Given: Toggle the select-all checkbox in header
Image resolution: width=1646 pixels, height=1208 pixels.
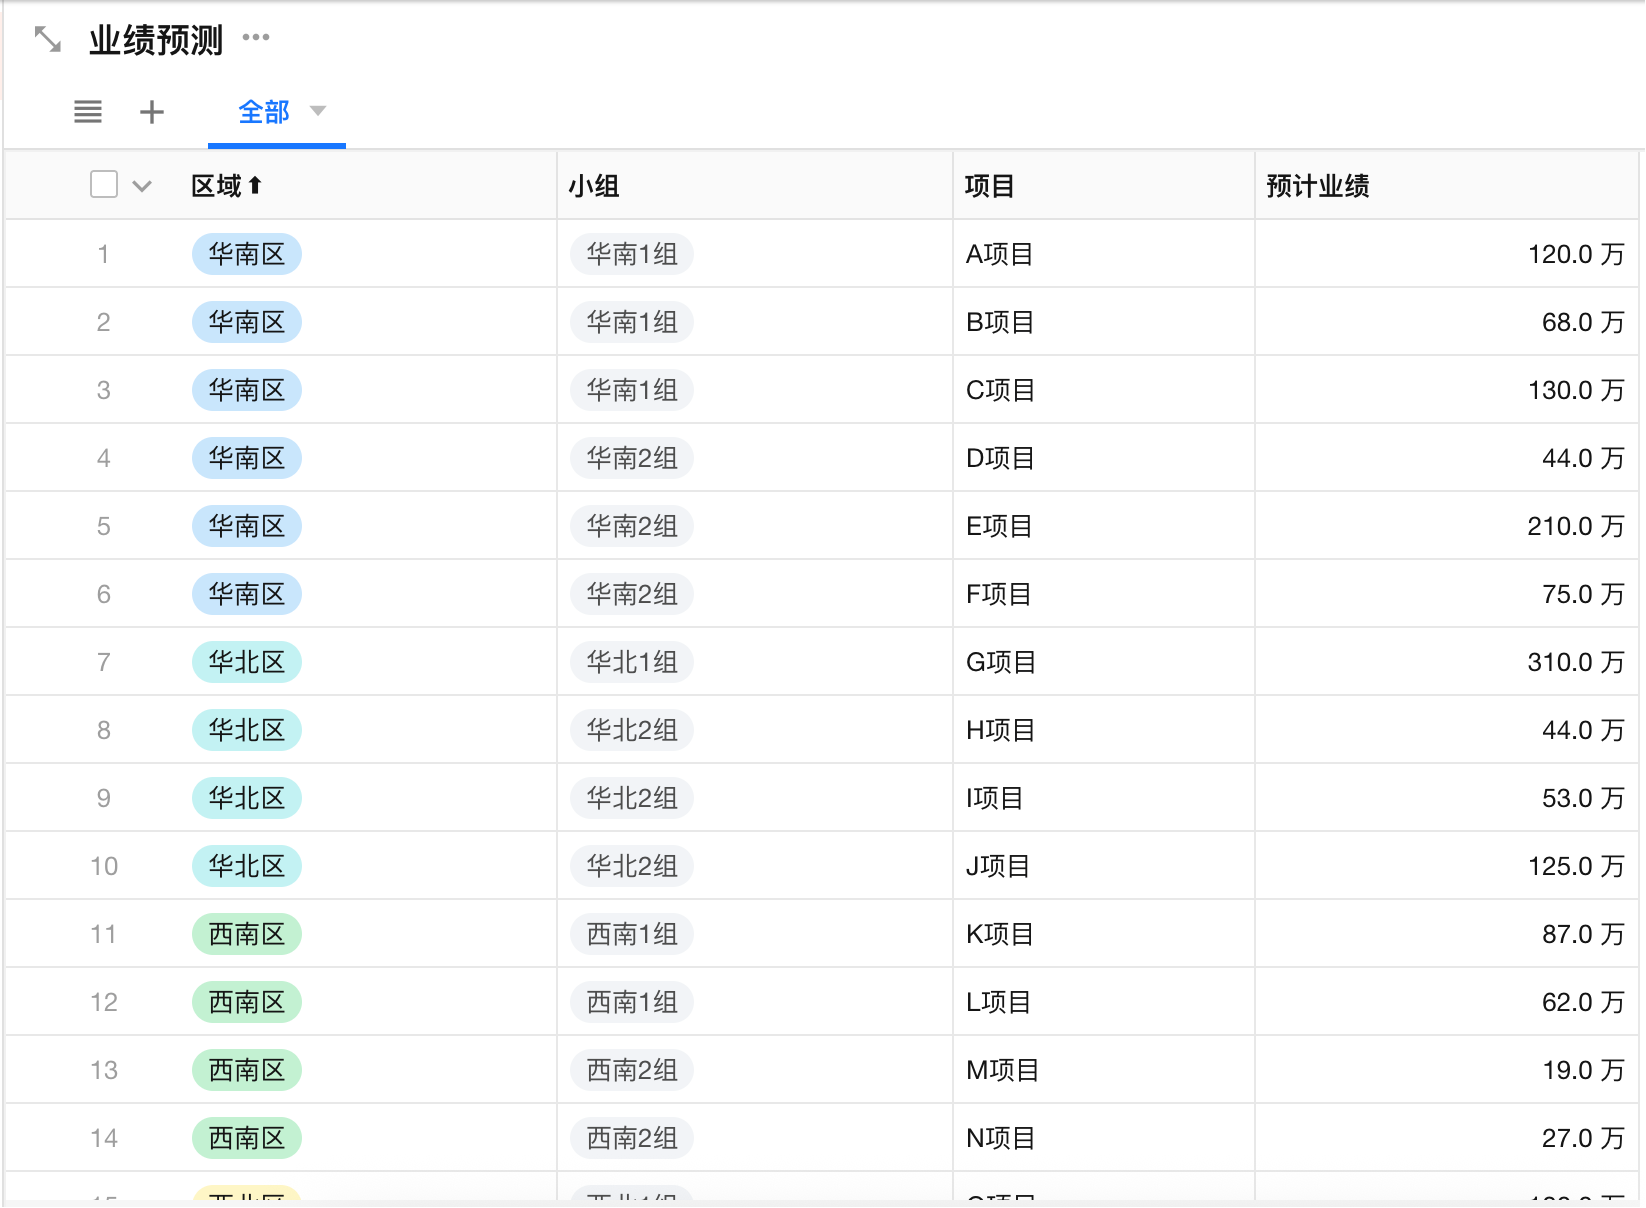Looking at the screenshot, I should [104, 185].
